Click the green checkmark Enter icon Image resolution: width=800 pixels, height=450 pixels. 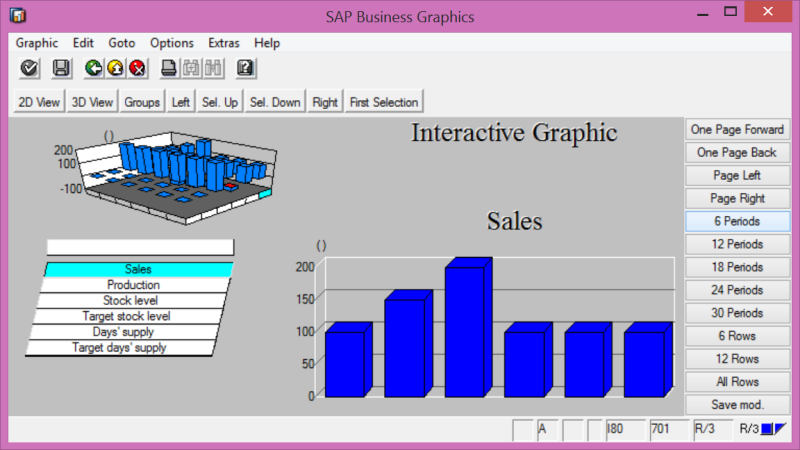[29, 68]
